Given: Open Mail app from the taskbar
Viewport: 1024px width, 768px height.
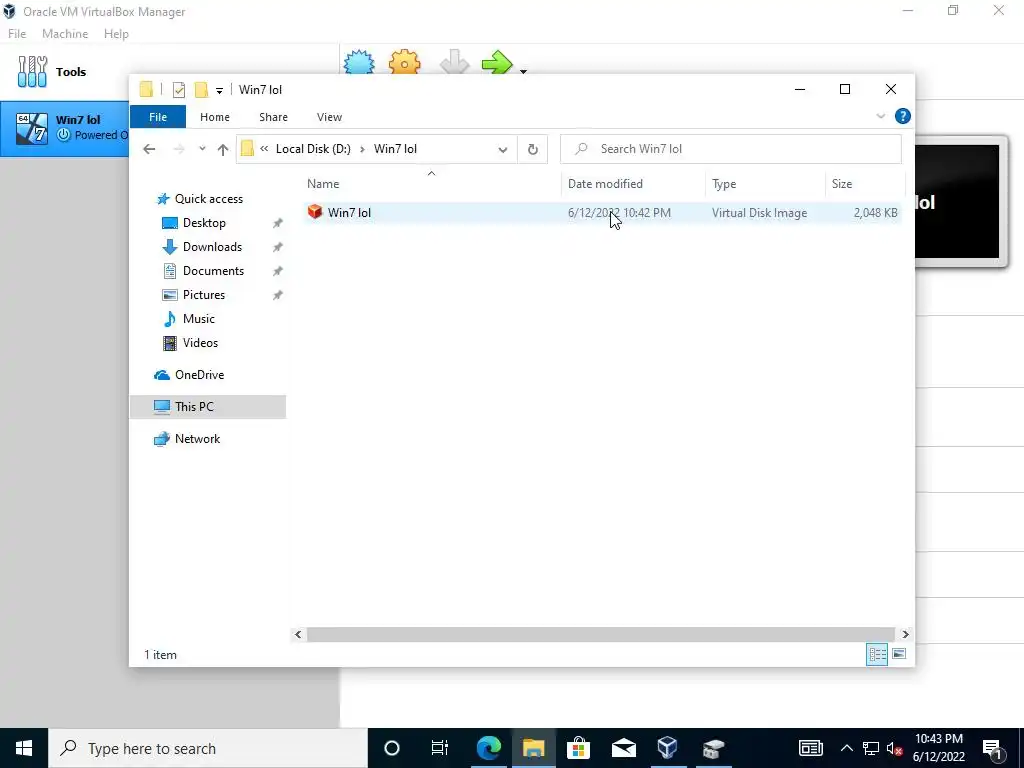Looking at the screenshot, I should click(624, 748).
